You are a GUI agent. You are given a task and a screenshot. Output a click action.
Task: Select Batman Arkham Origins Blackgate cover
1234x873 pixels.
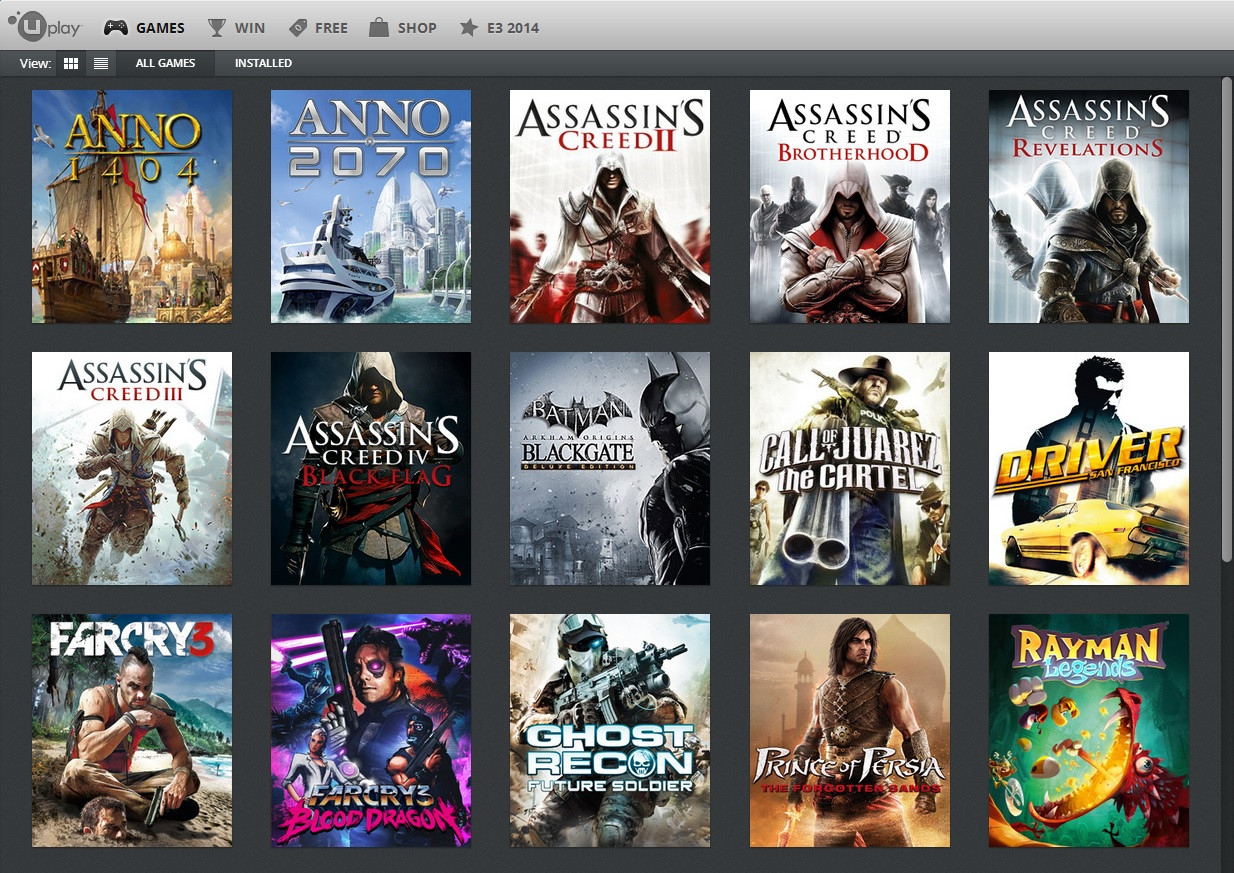click(610, 468)
